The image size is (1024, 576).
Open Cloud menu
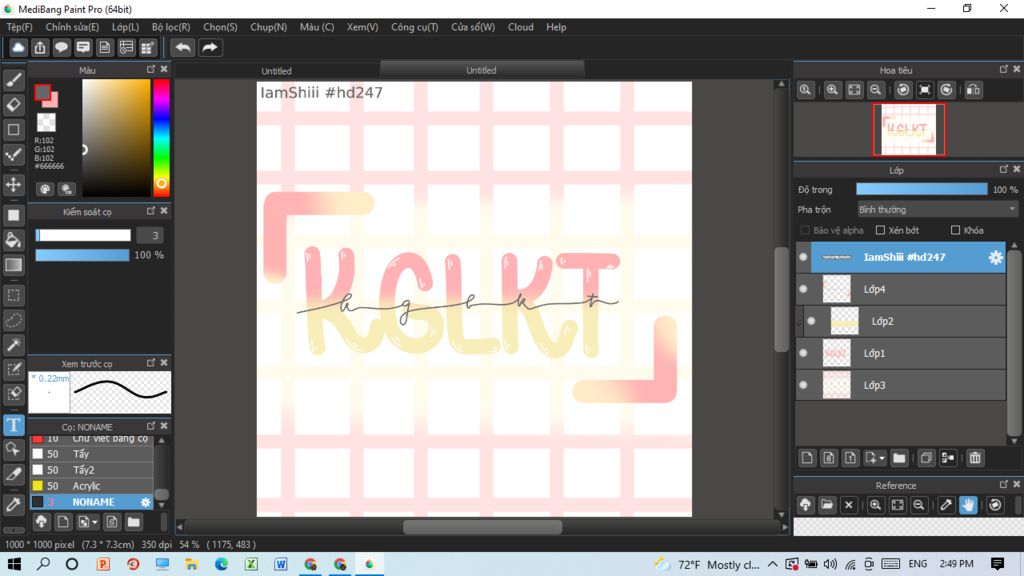(520, 27)
